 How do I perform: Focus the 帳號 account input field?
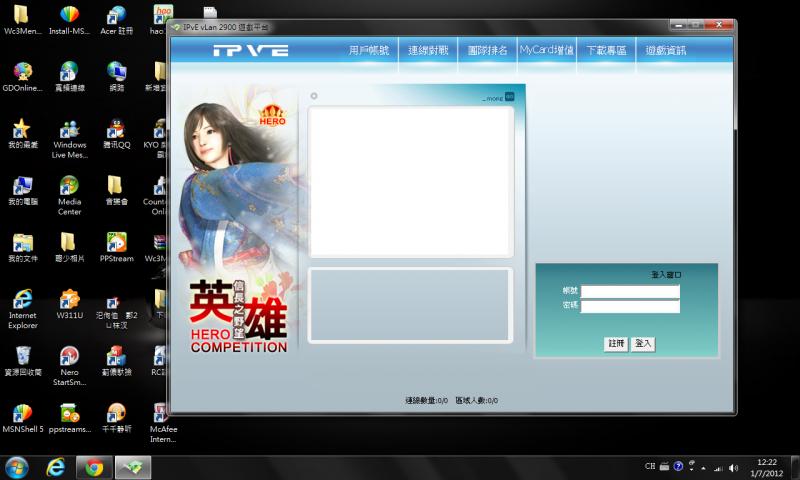point(630,291)
